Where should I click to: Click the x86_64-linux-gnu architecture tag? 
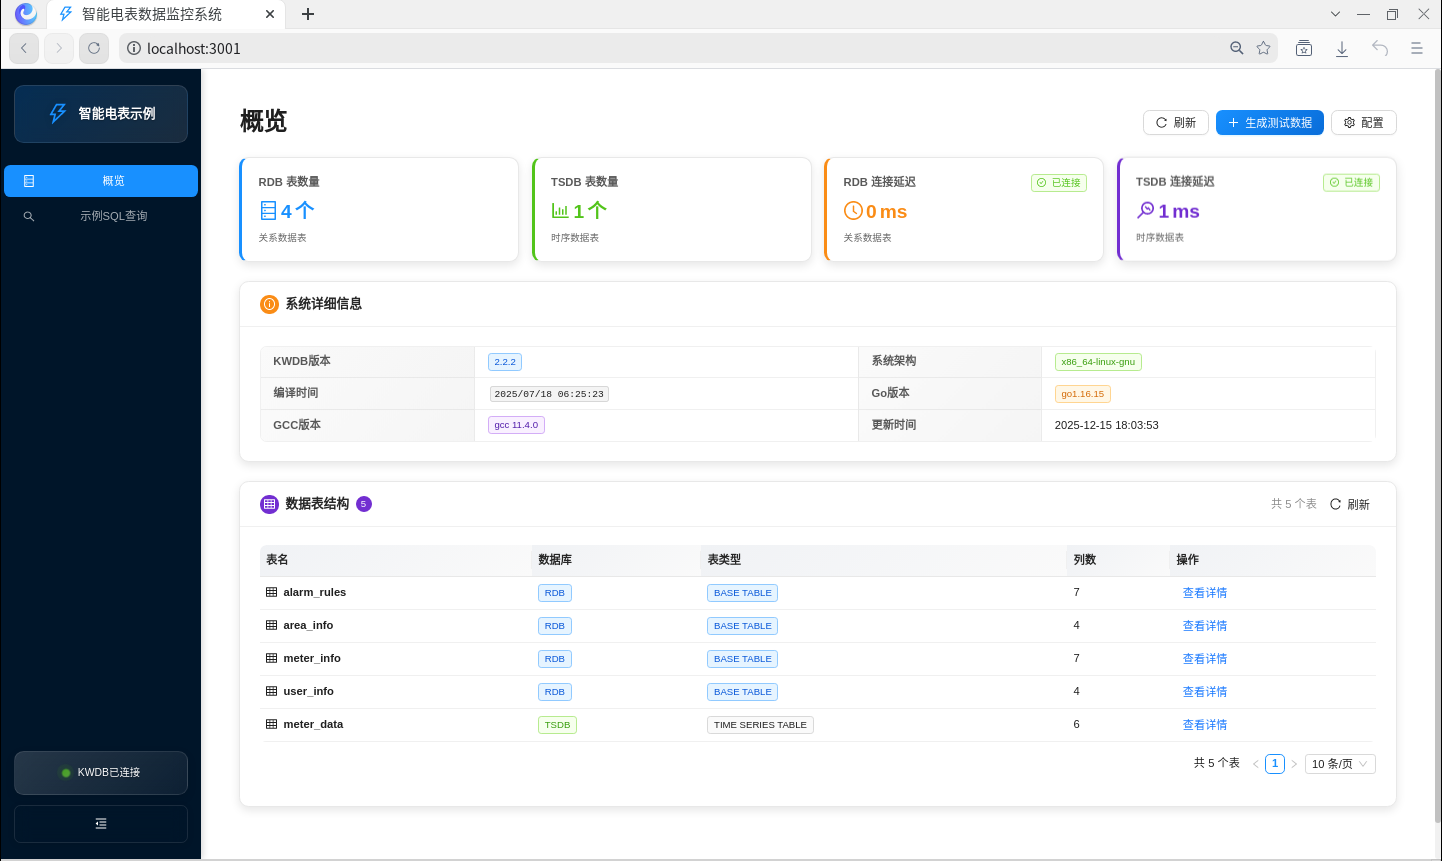(1098, 362)
